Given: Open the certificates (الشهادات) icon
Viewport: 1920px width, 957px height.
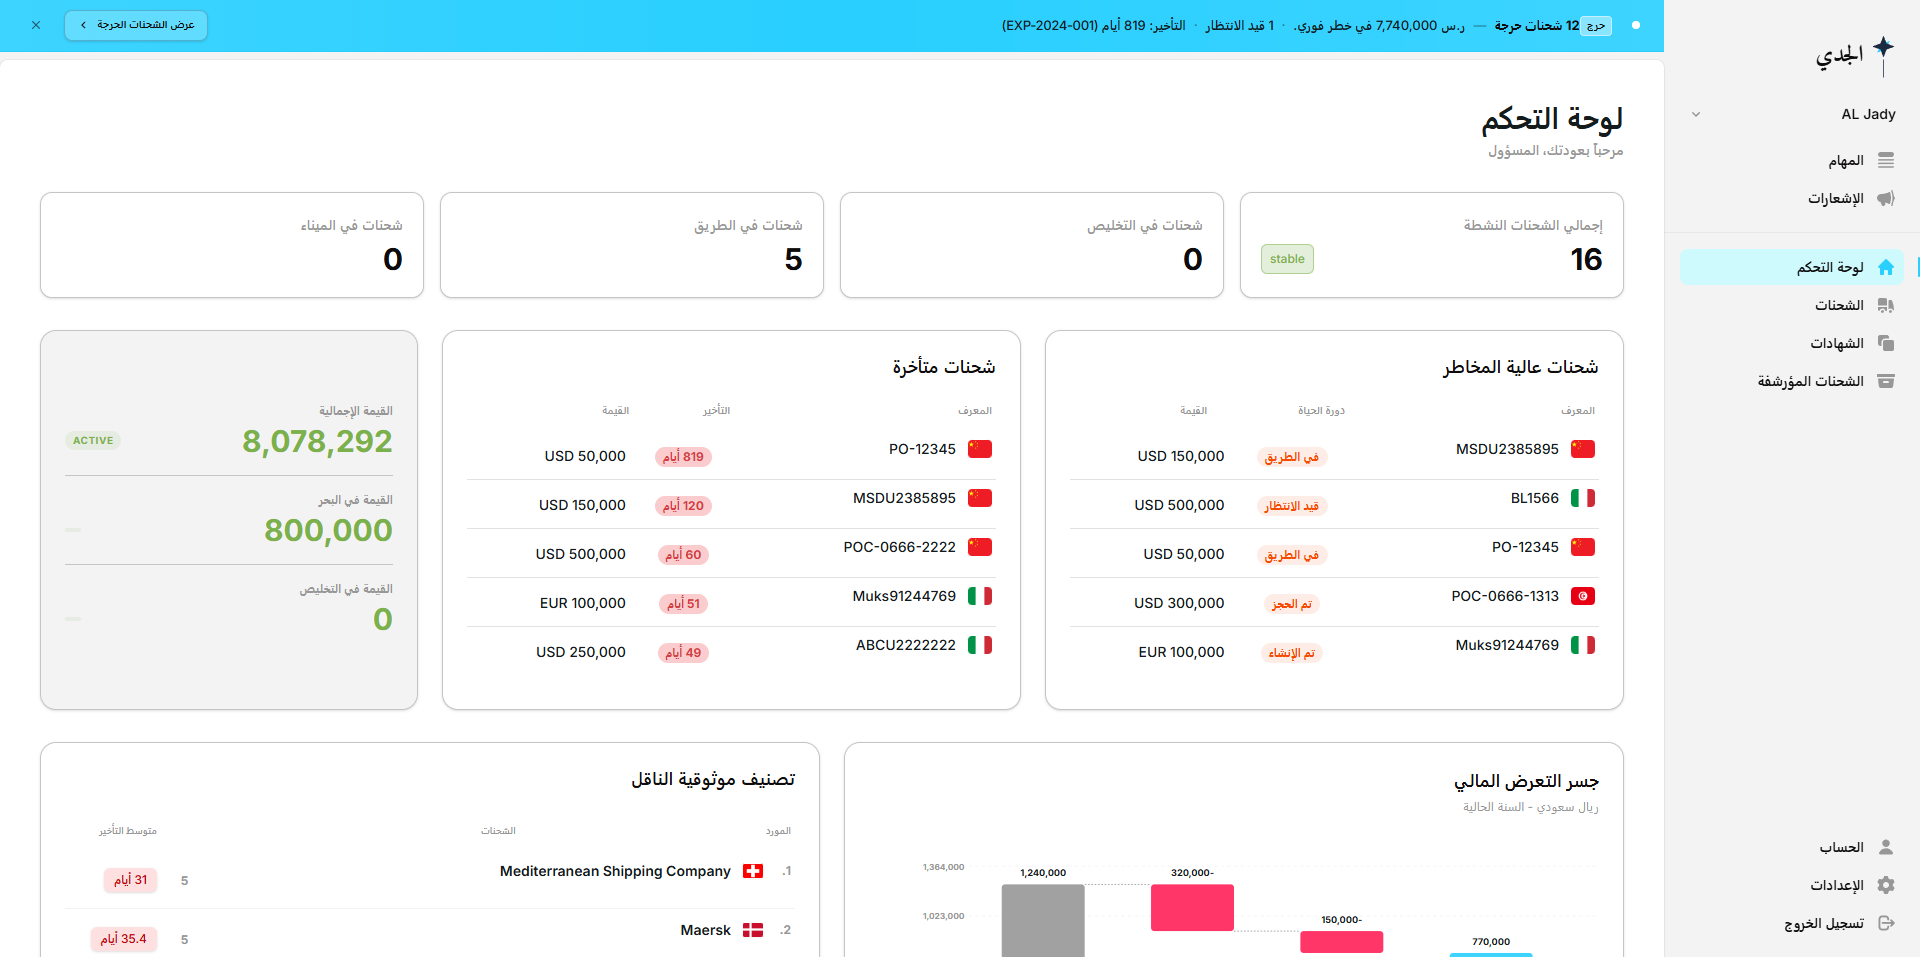Looking at the screenshot, I should pyautogui.click(x=1886, y=343).
